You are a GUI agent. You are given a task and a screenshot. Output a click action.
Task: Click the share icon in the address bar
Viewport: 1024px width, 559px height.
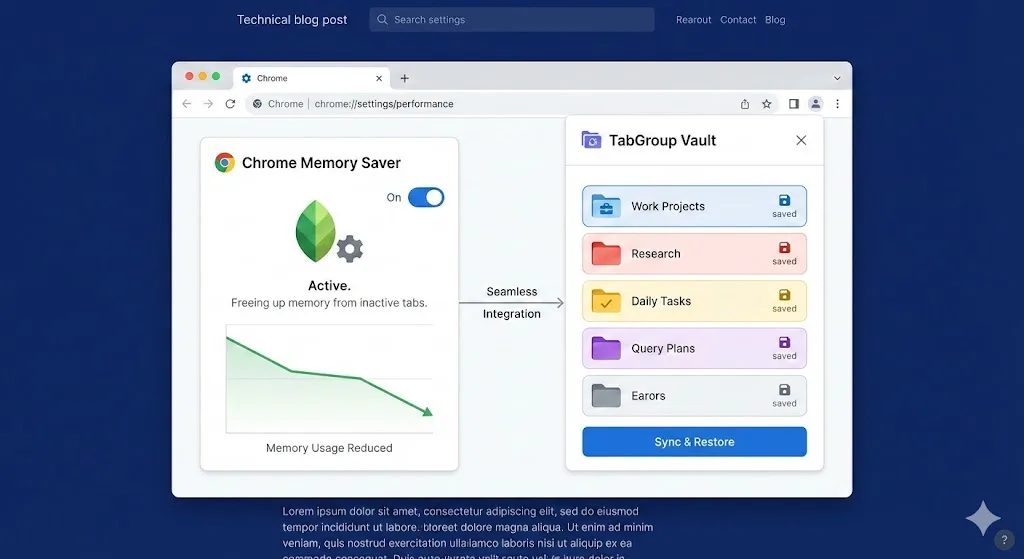point(744,104)
